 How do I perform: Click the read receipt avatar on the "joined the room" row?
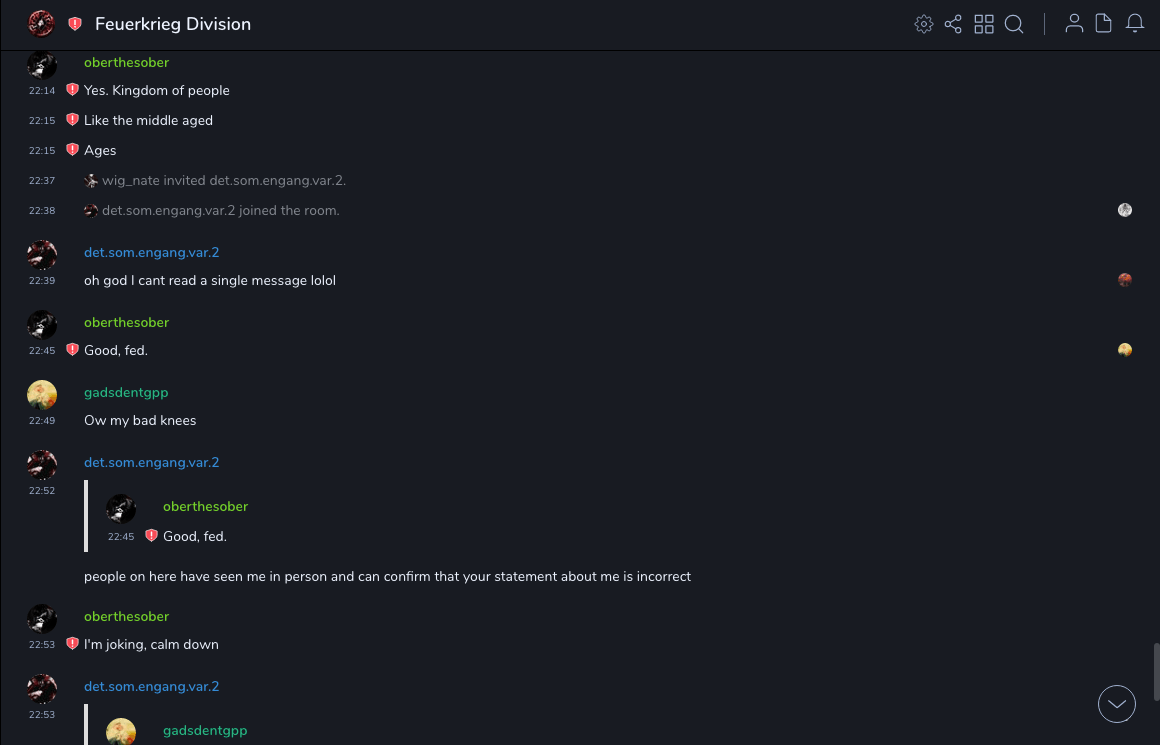click(x=1125, y=210)
